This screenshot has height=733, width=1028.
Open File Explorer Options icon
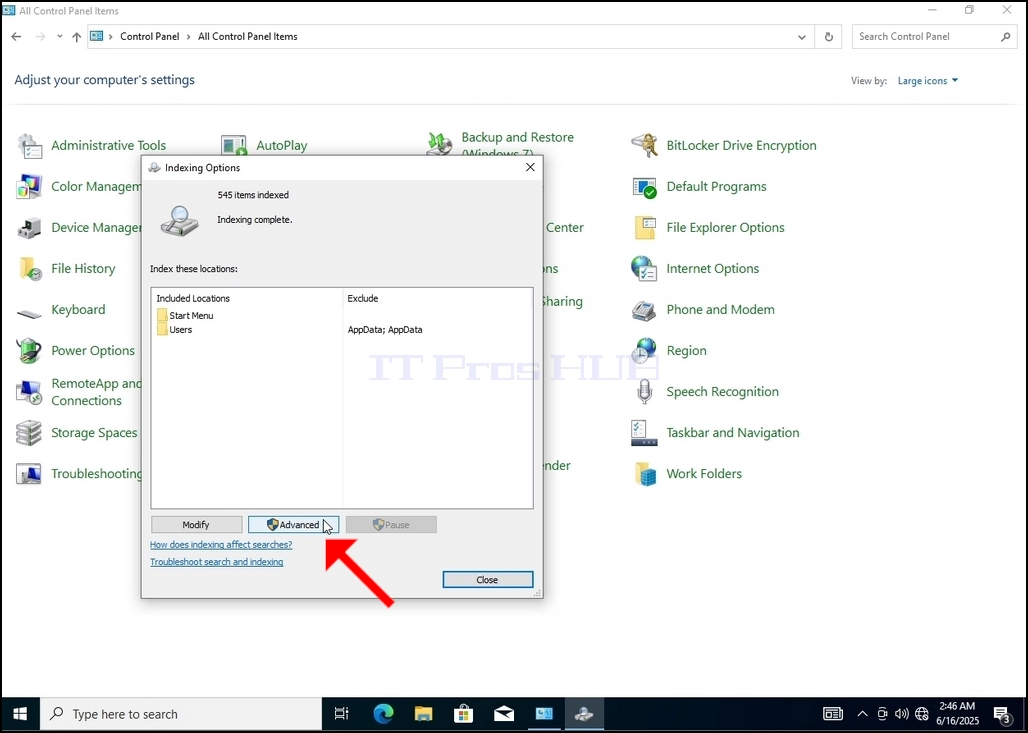(x=644, y=228)
